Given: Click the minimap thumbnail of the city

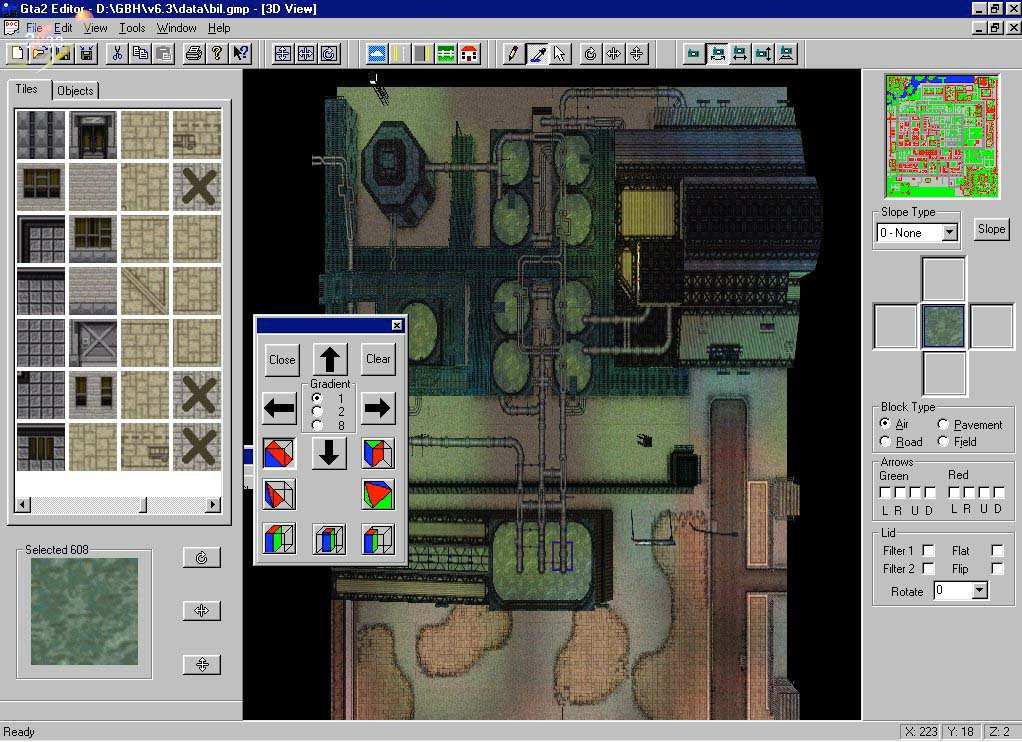Looking at the screenshot, I should (941, 136).
